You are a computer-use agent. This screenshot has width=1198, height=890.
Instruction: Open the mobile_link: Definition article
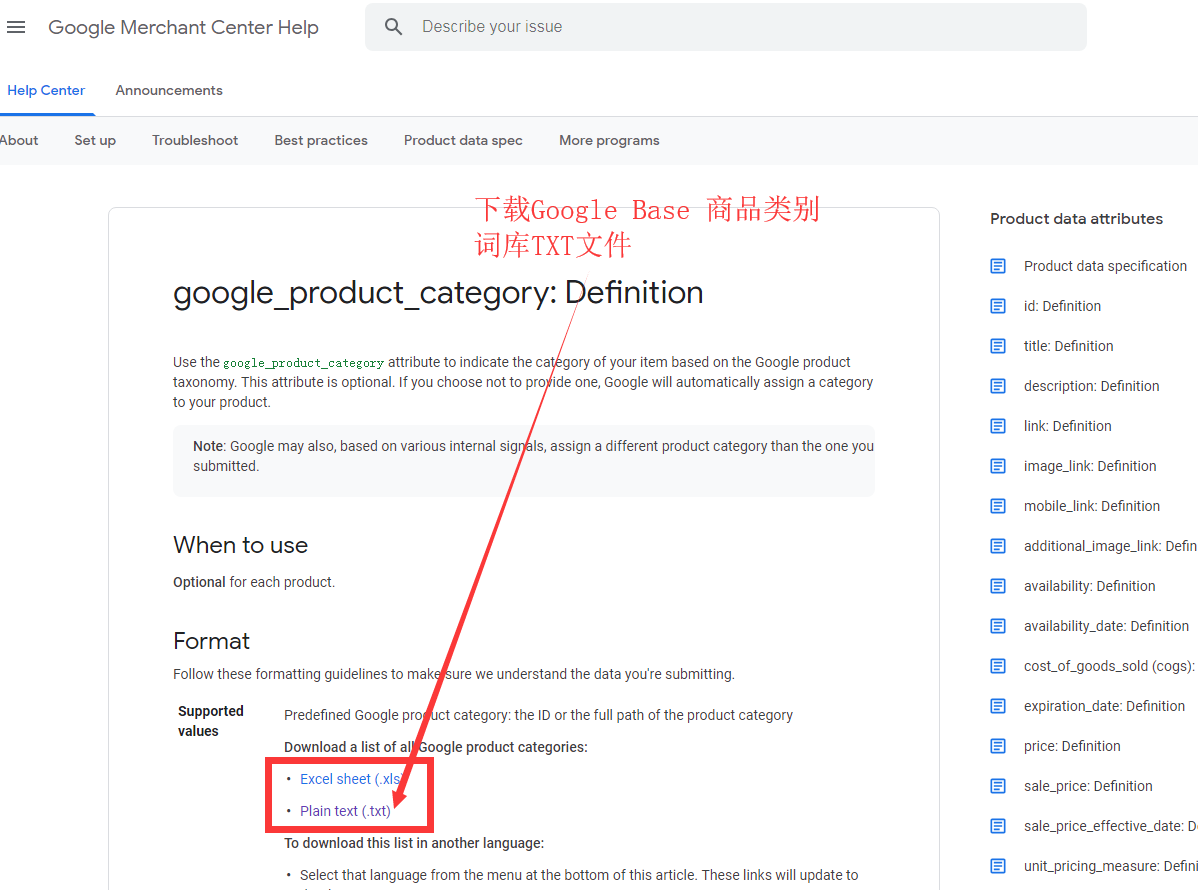[1092, 506]
